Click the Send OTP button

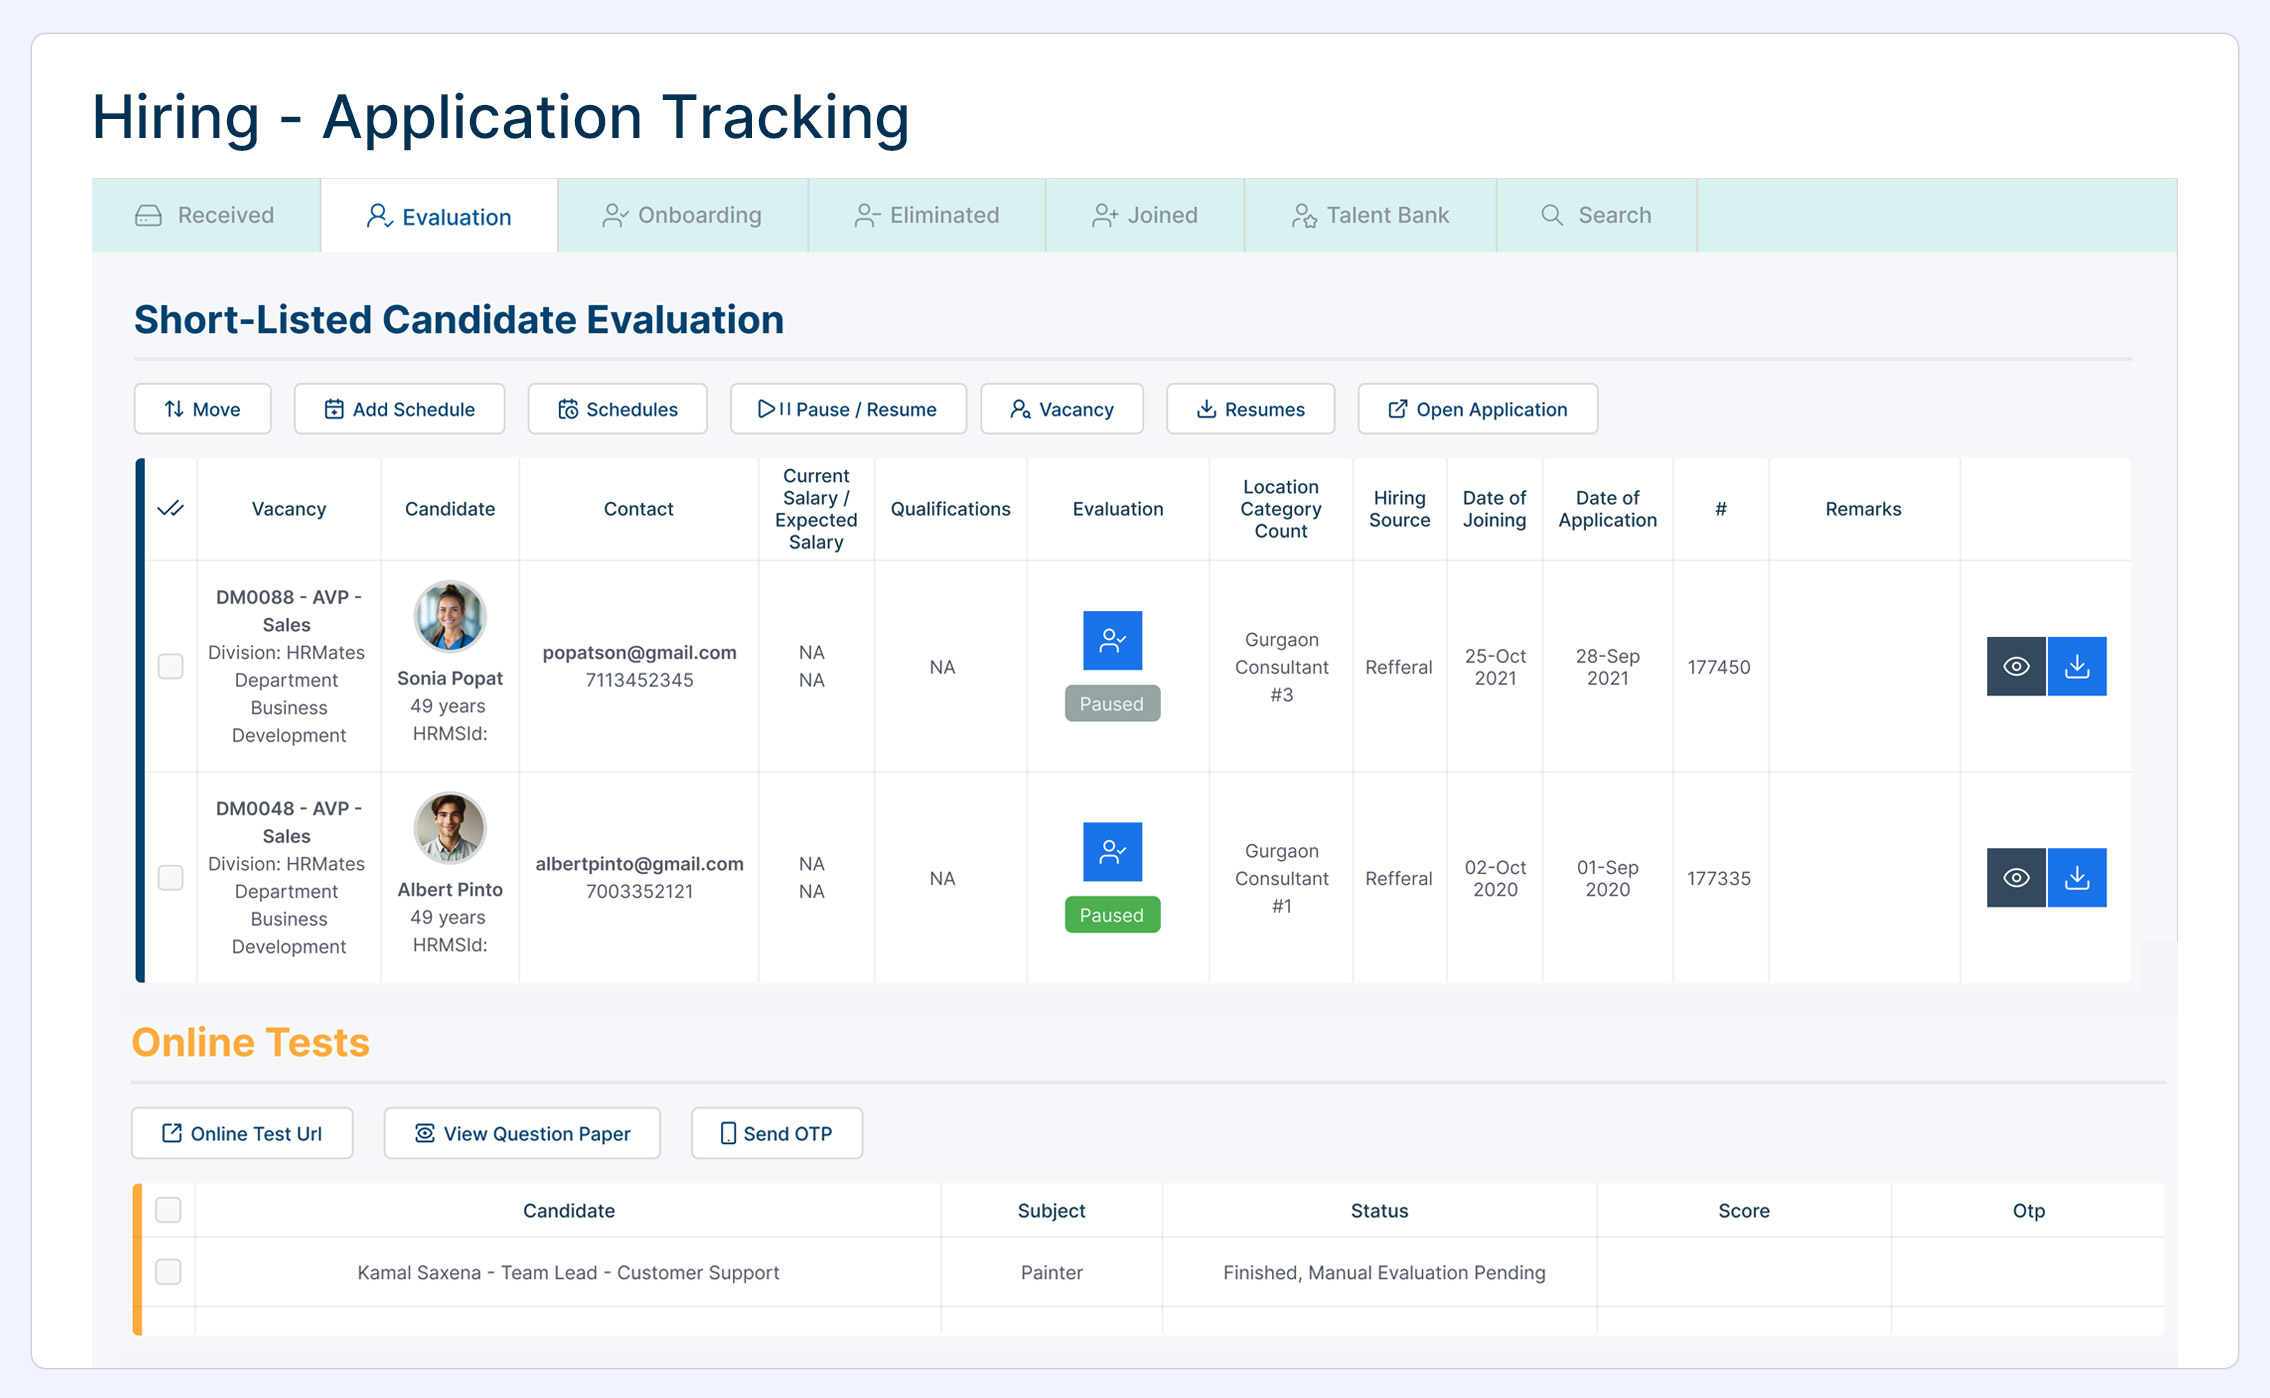tap(776, 1133)
